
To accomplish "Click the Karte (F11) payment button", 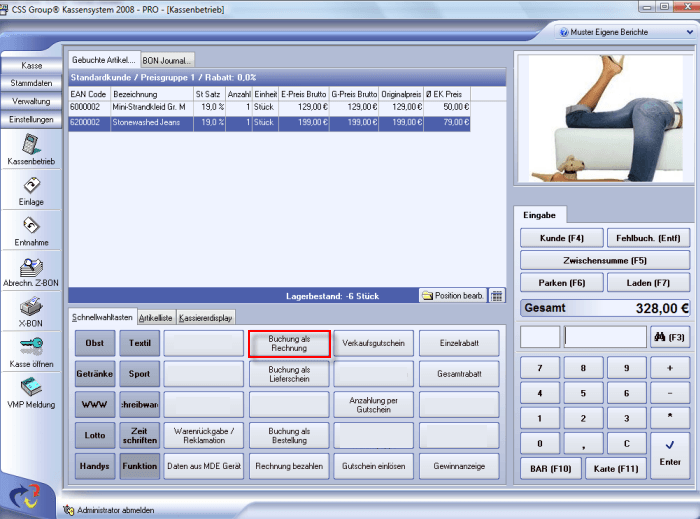I will 616,469.
